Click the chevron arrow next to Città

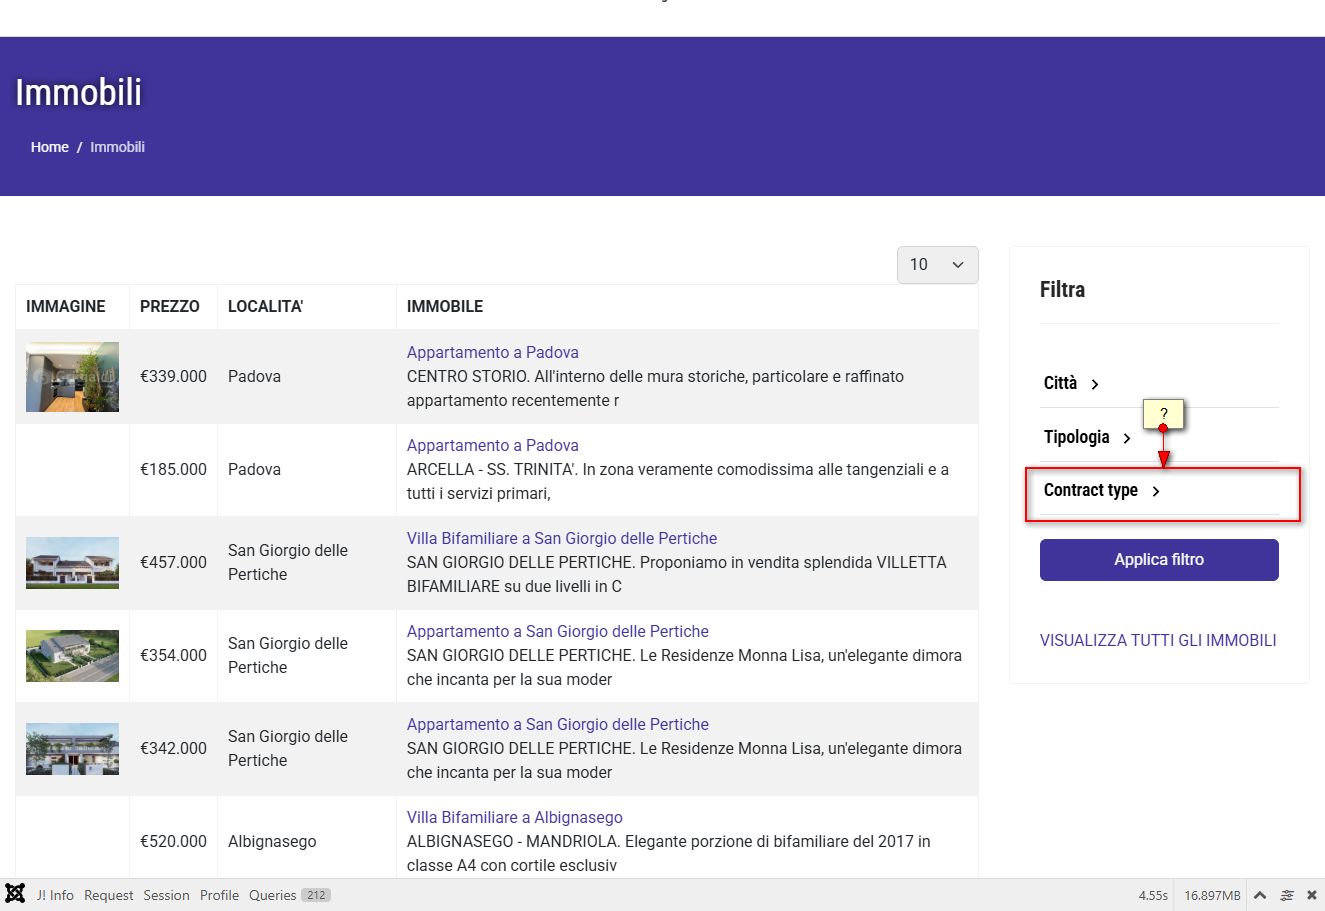[x=1095, y=384]
